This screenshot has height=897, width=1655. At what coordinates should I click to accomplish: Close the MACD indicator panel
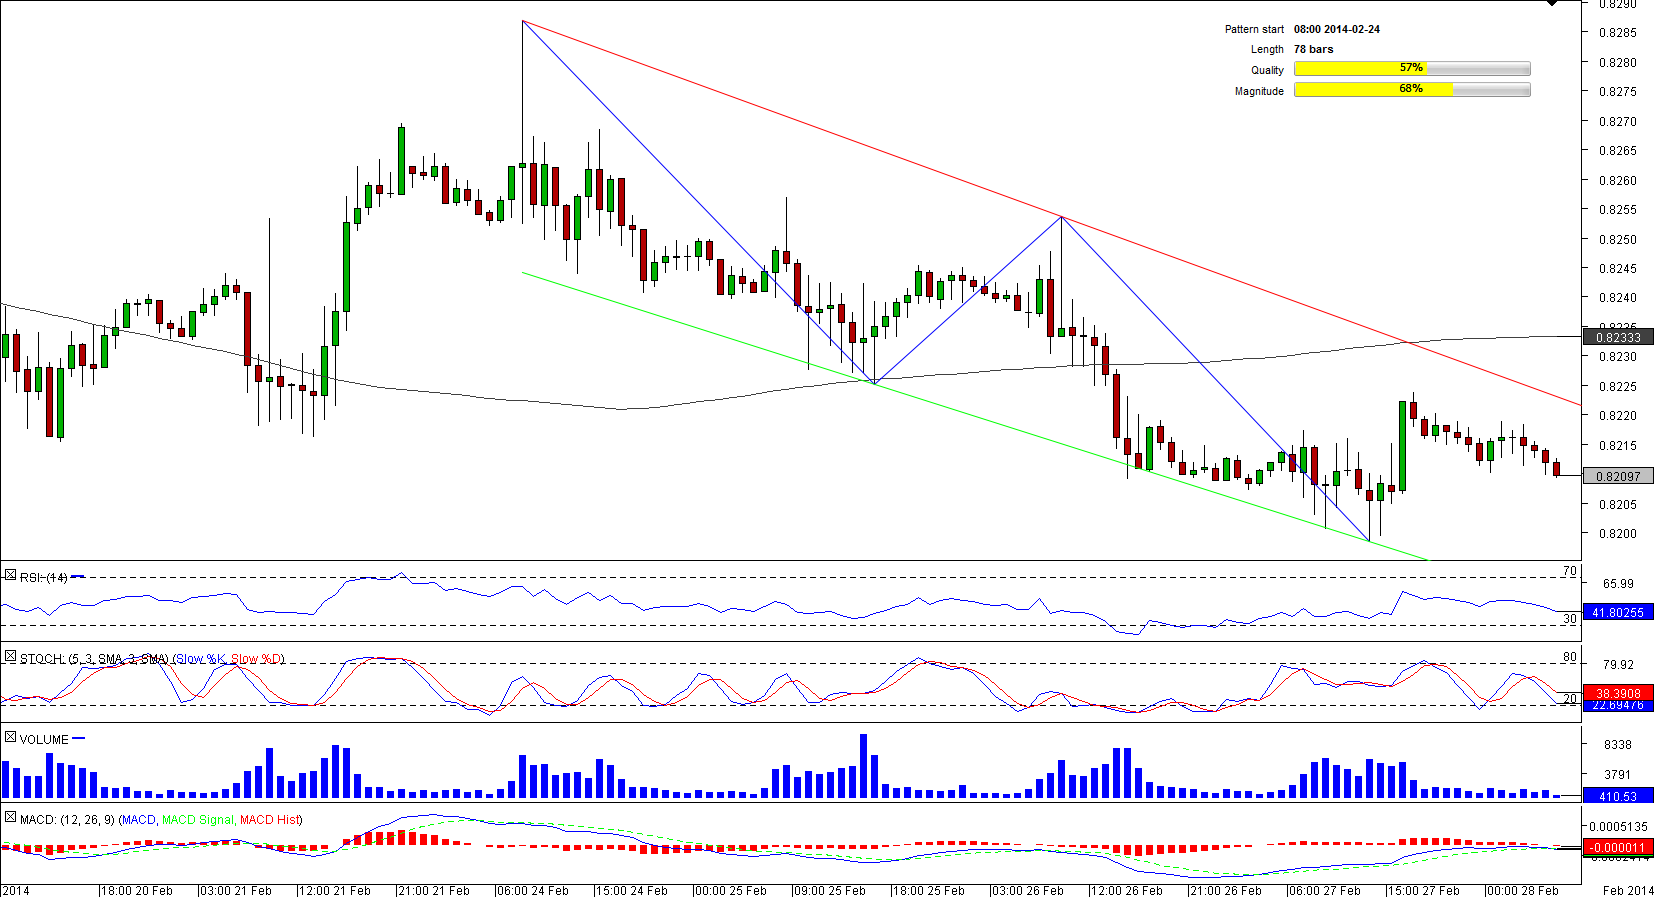10,818
